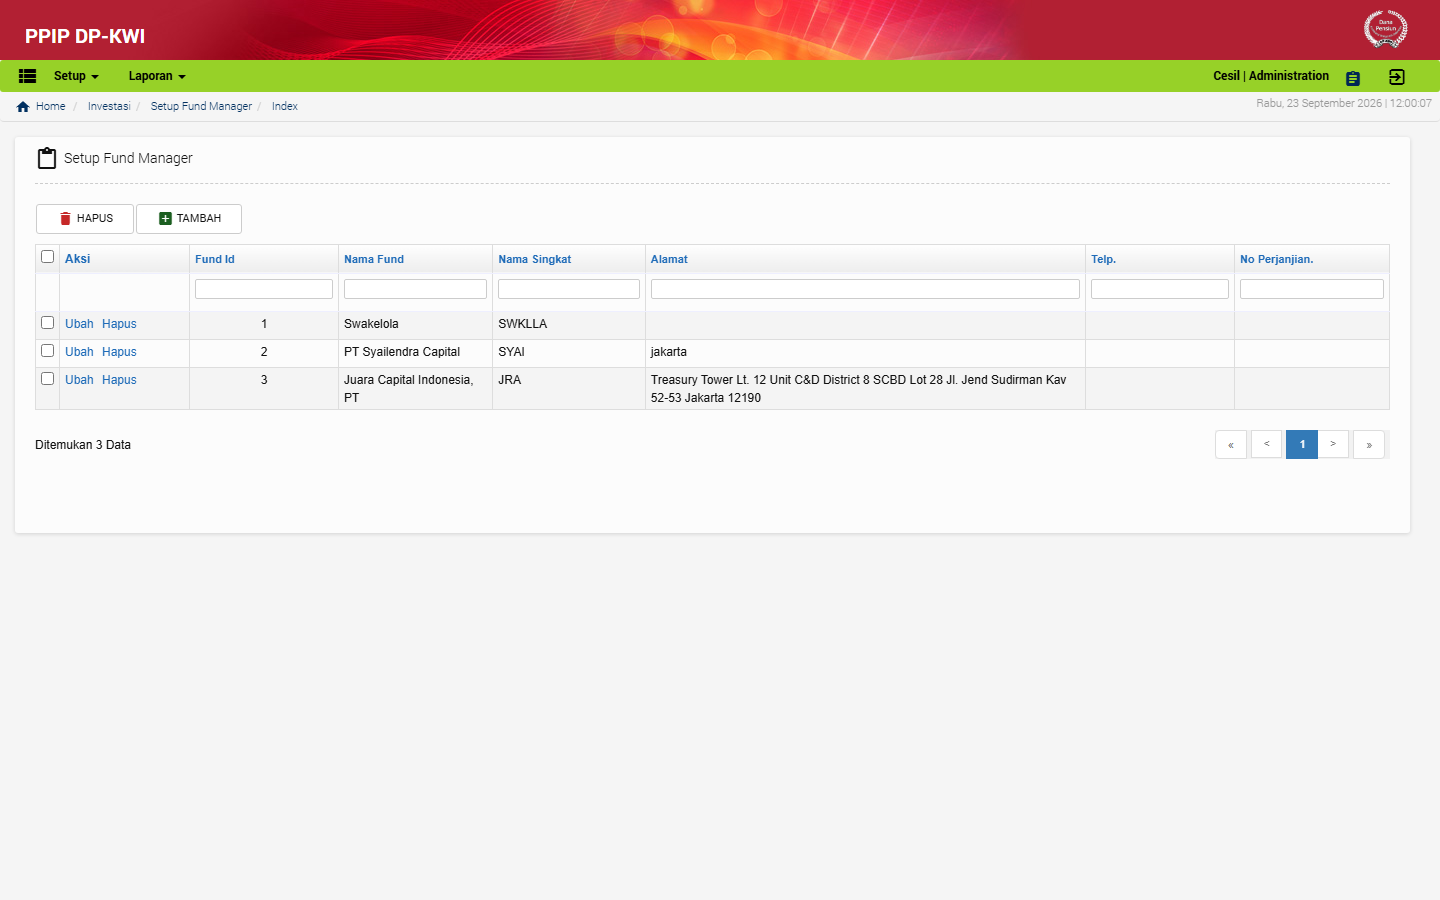Sort by Alamat column header
This screenshot has width=1440, height=900.
(669, 259)
